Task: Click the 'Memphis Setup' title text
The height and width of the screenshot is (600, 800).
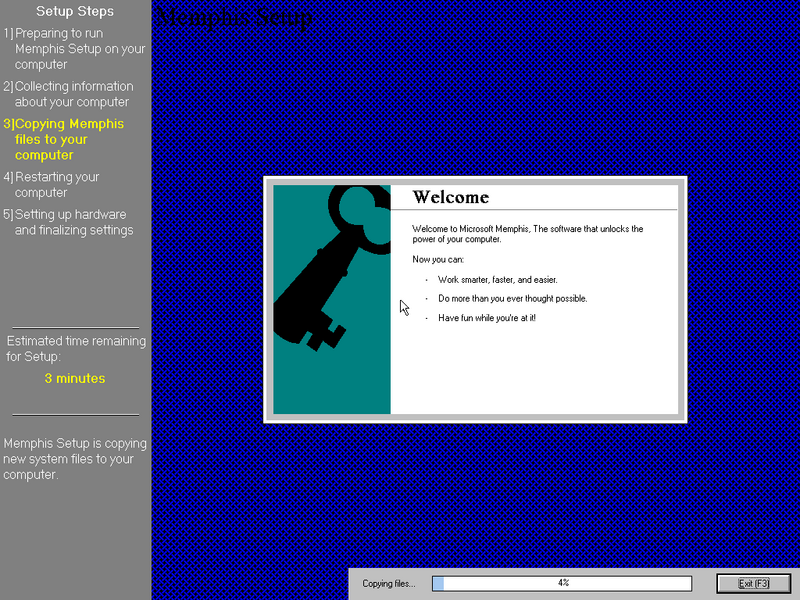Action: pyautogui.click(x=234, y=18)
